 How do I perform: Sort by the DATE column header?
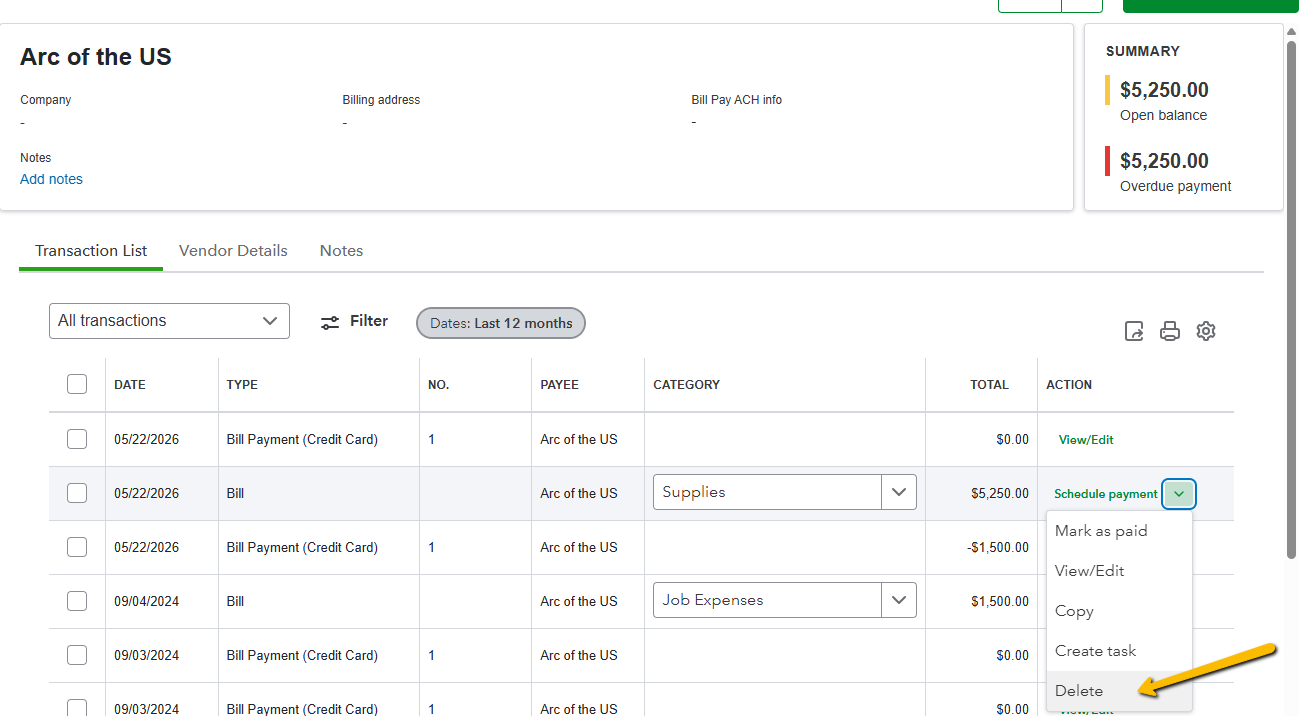pos(130,385)
